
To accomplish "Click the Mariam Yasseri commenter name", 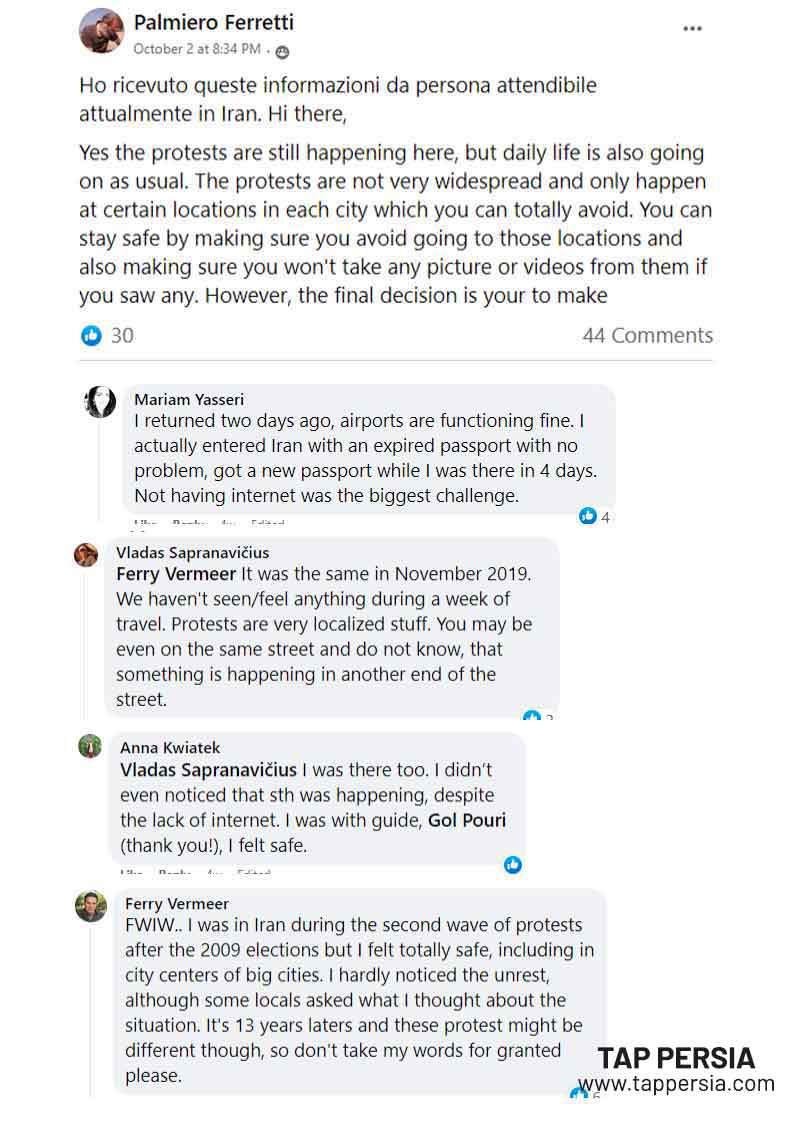I will coord(189,400).
